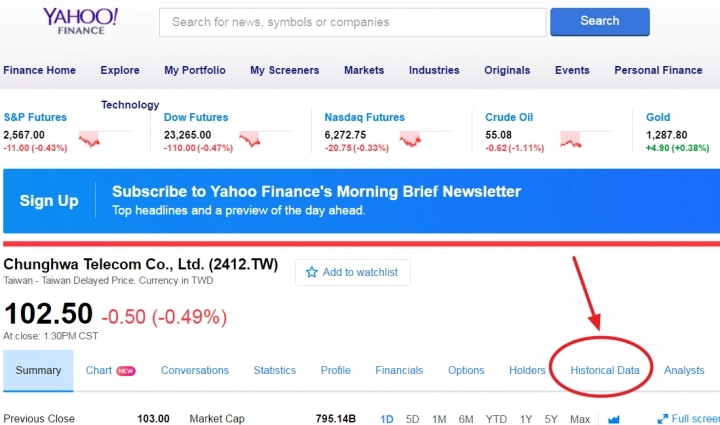Select the Max chart range
The width and height of the screenshot is (720, 425).
pos(580,419)
